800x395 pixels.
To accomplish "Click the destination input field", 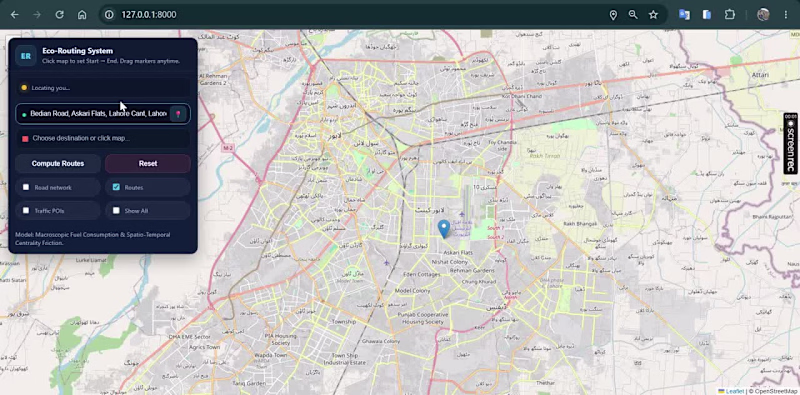I will pyautogui.click(x=103, y=138).
